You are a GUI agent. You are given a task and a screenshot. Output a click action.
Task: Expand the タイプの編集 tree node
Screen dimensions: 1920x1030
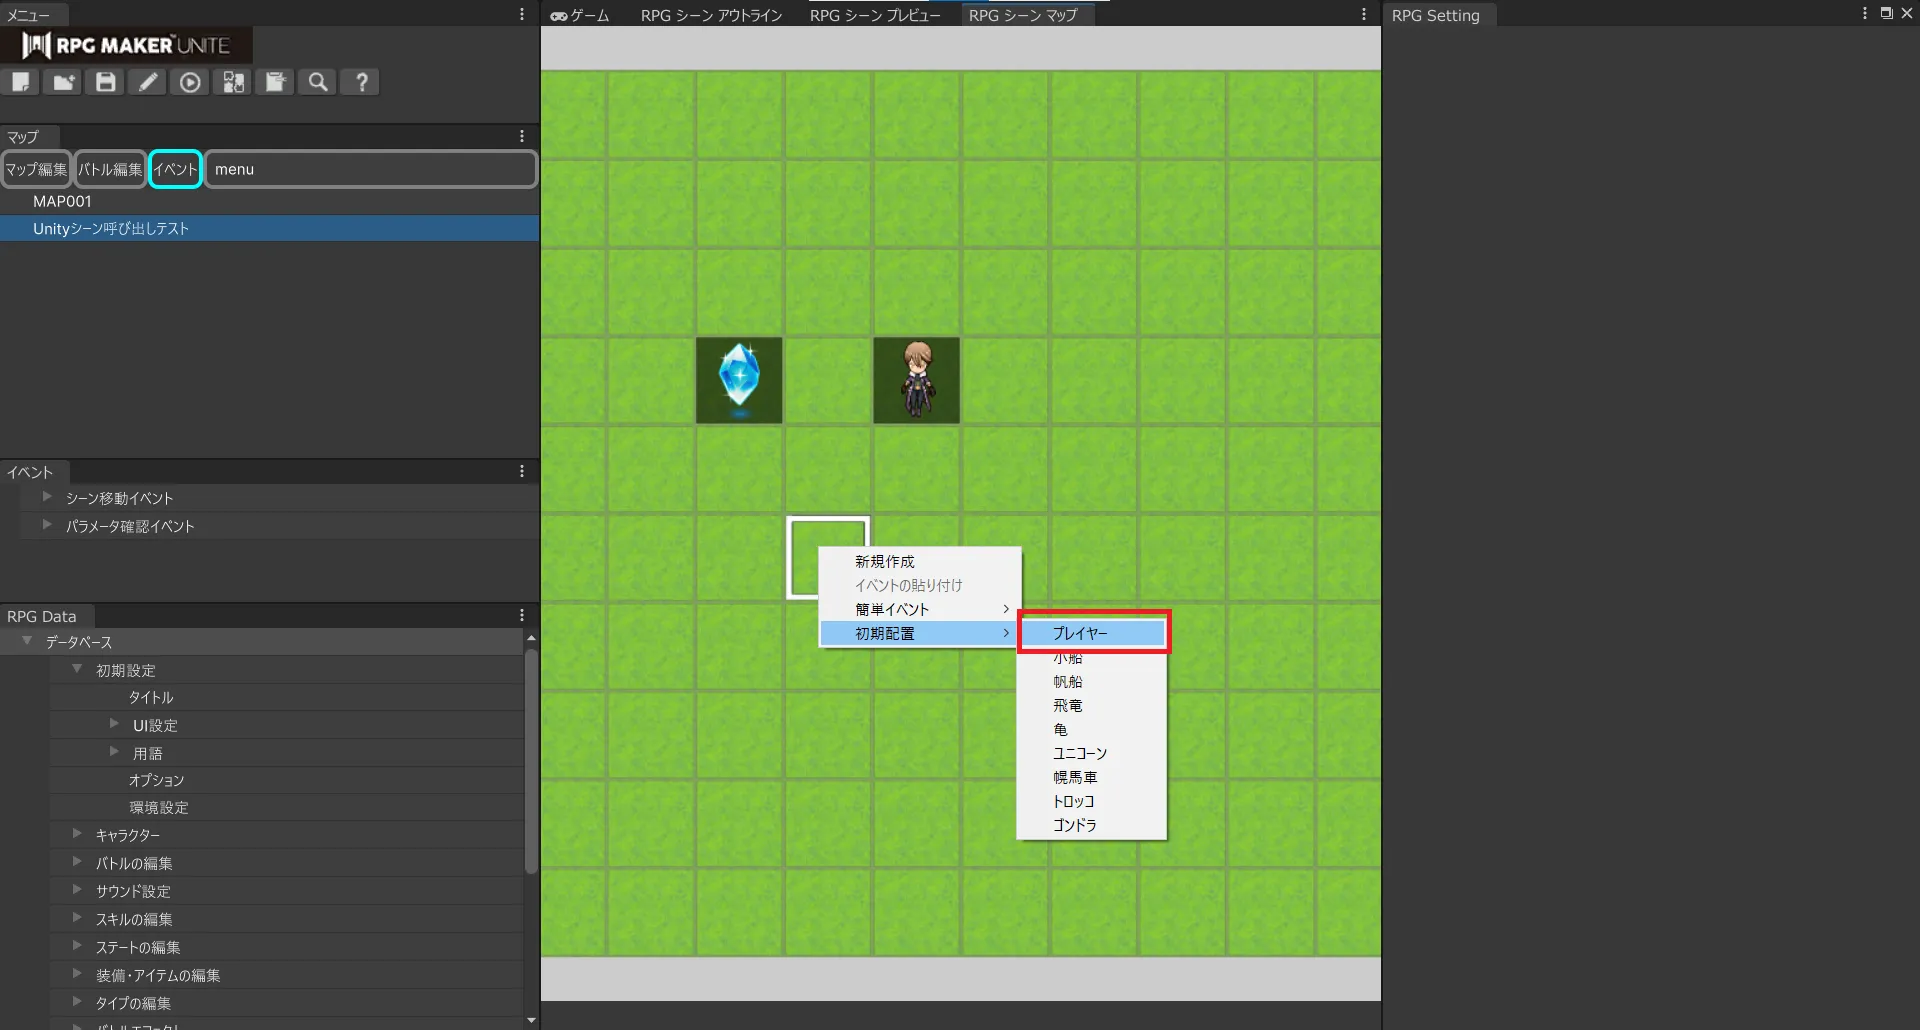click(77, 1002)
